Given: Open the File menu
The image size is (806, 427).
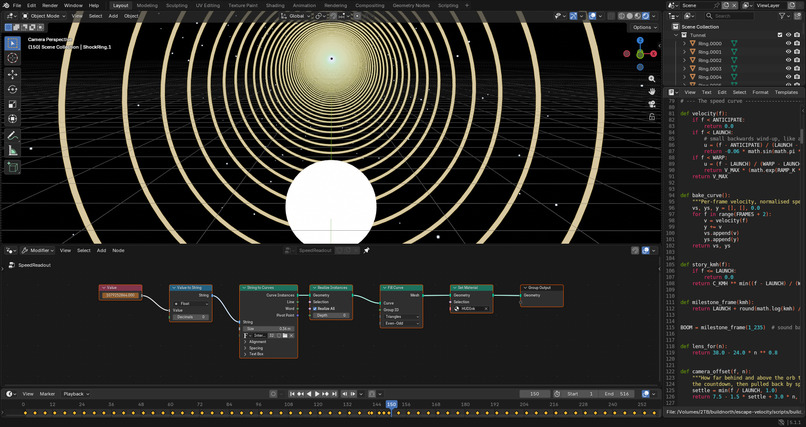Looking at the screenshot, I should tap(16, 5).
